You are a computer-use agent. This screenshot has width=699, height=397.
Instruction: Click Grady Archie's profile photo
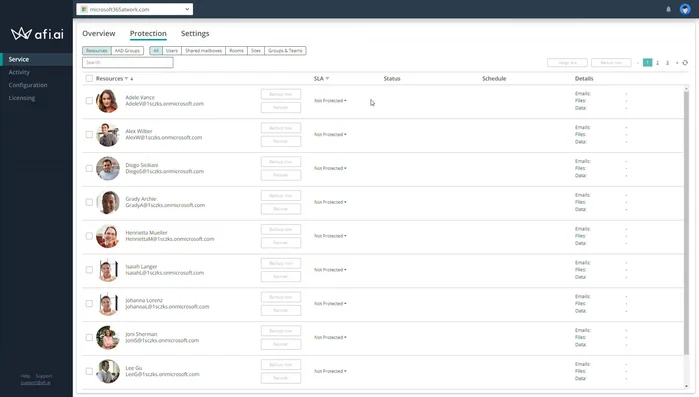[x=107, y=203]
